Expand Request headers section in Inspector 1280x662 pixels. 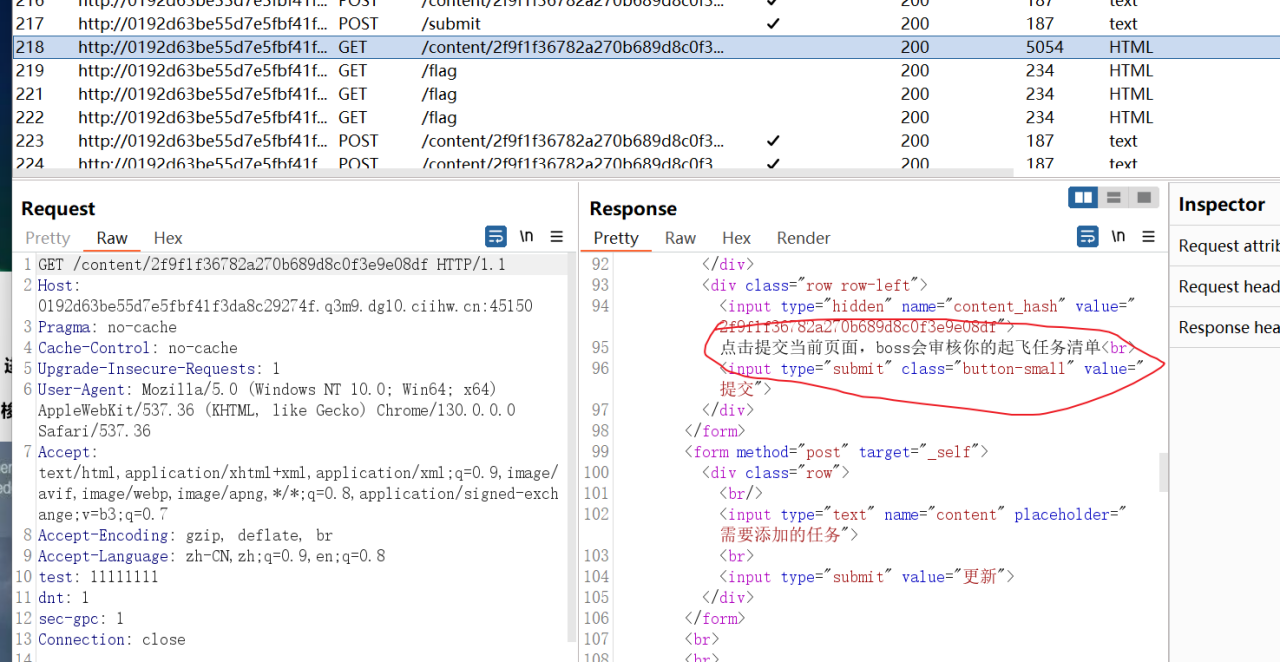click(x=1228, y=287)
